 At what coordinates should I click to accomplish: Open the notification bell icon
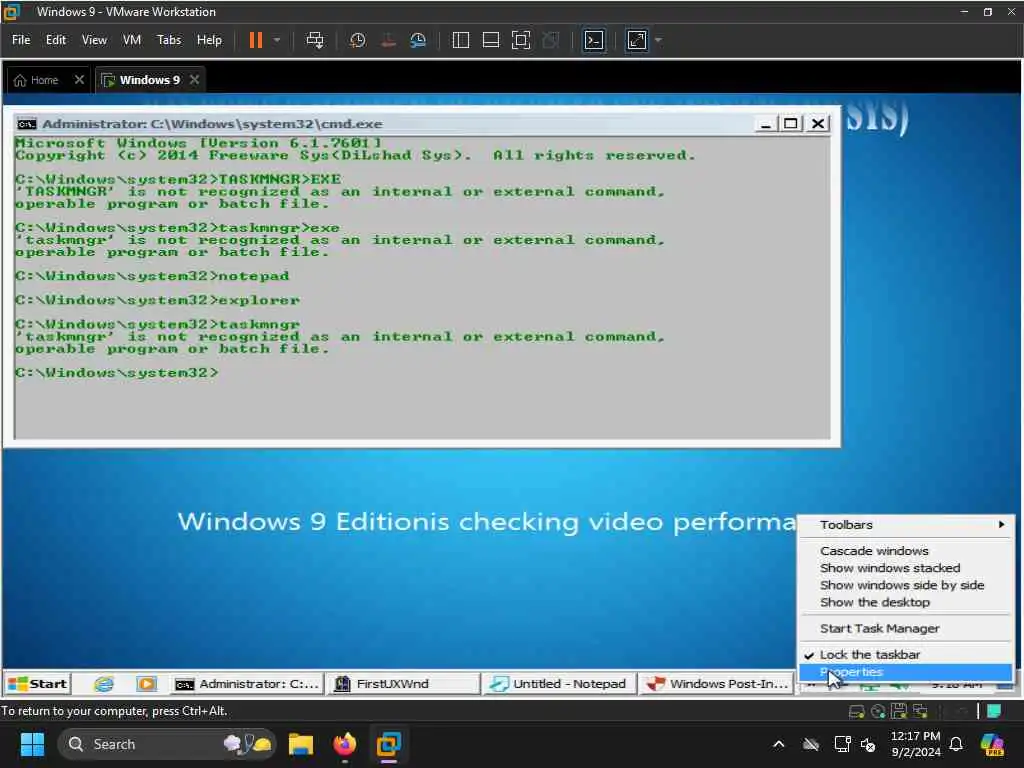[956, 744]
